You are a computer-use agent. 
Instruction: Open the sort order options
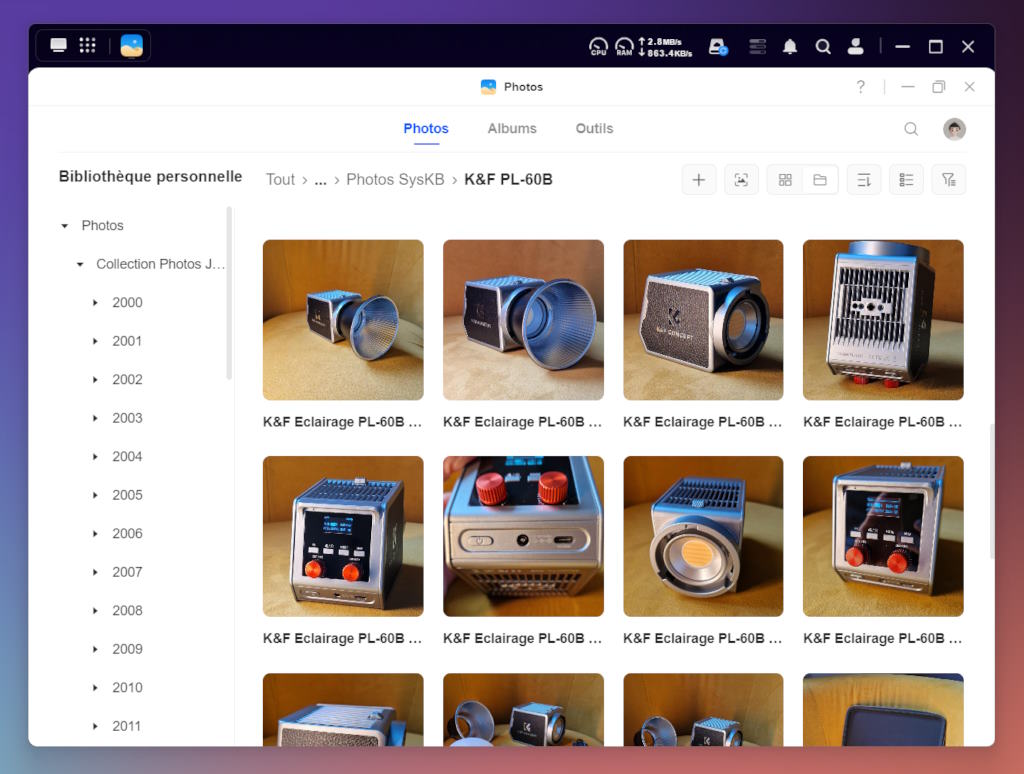click(864, 180)
